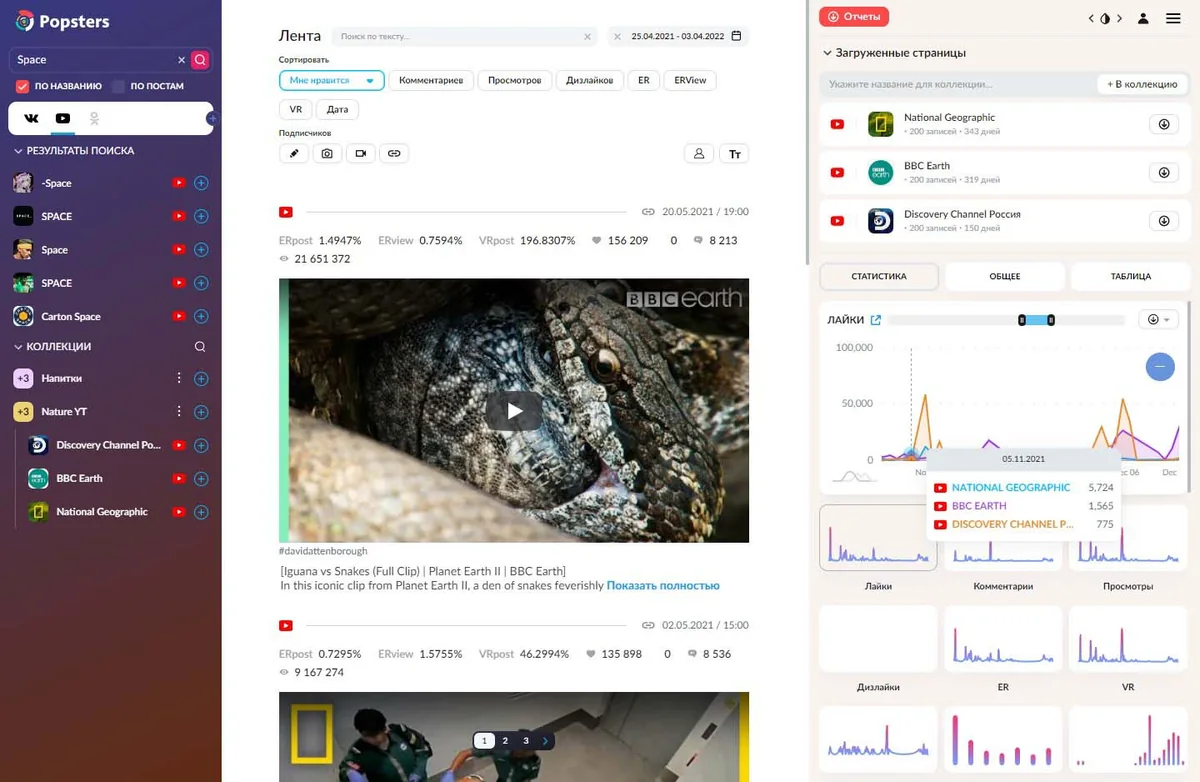This screenshot has height=782, width=1200.
Task: Download National Geographic page data
Action: [1164, 125]
